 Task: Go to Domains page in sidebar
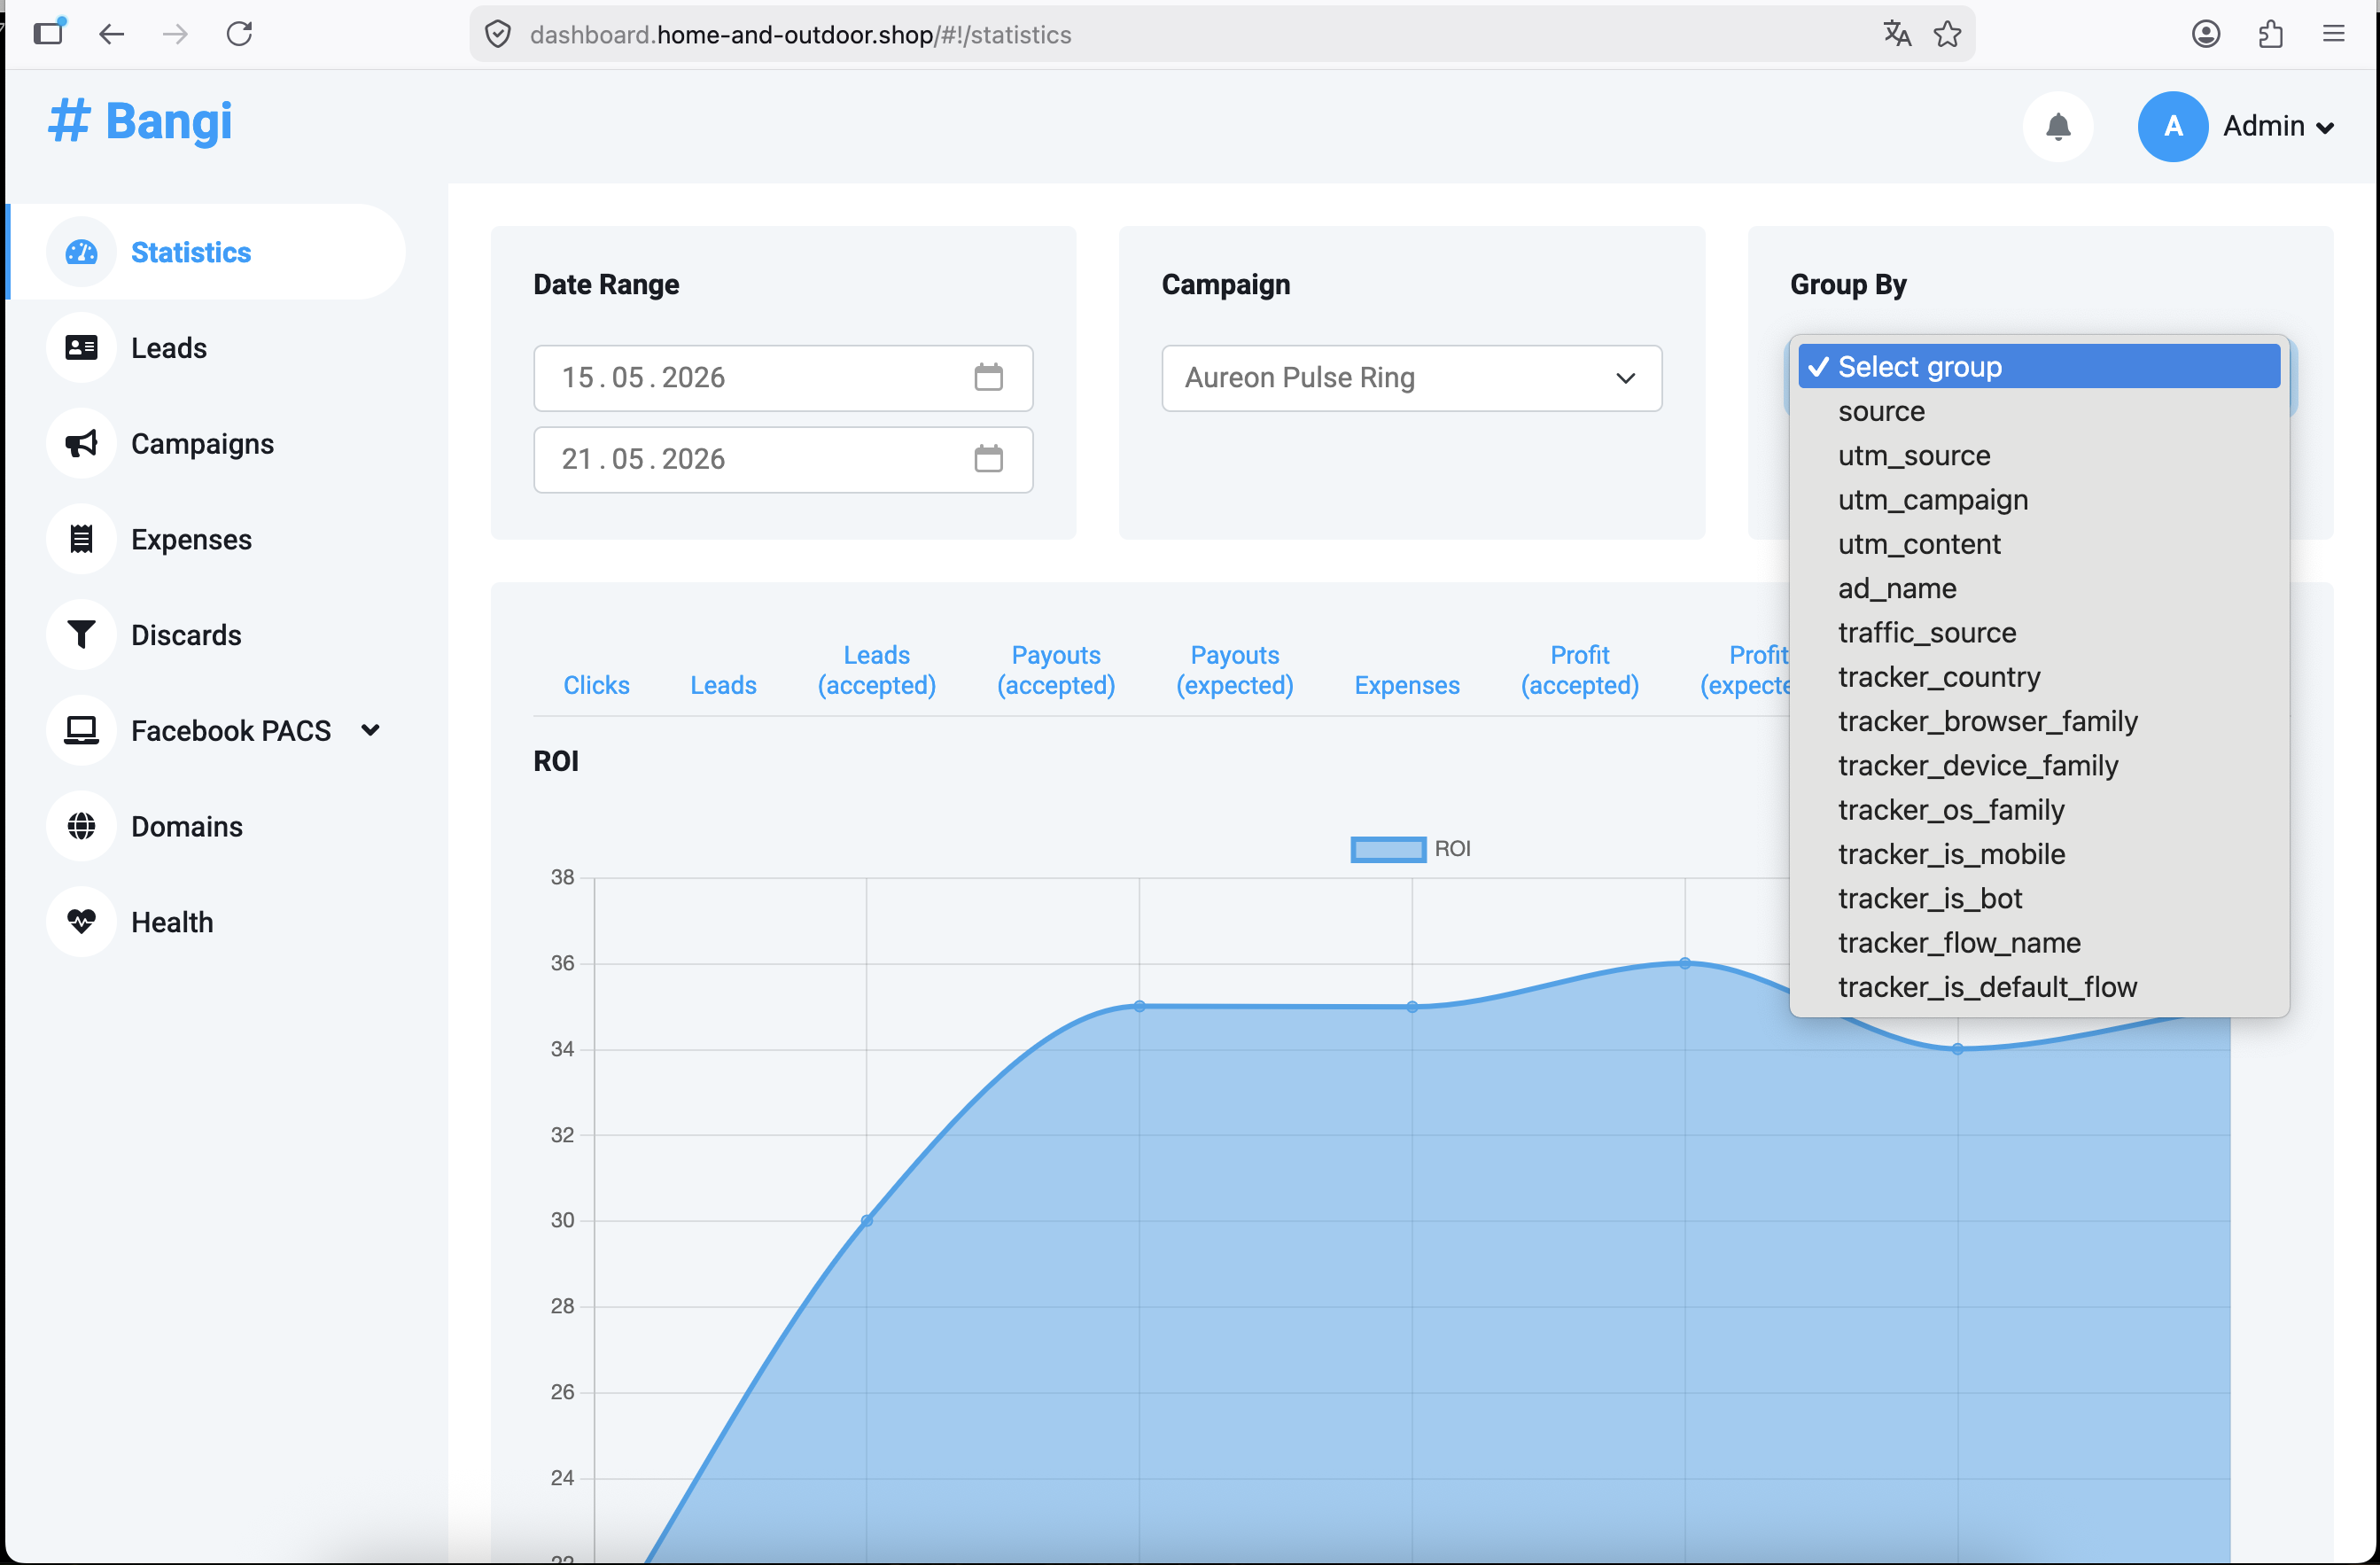[187, 827]
